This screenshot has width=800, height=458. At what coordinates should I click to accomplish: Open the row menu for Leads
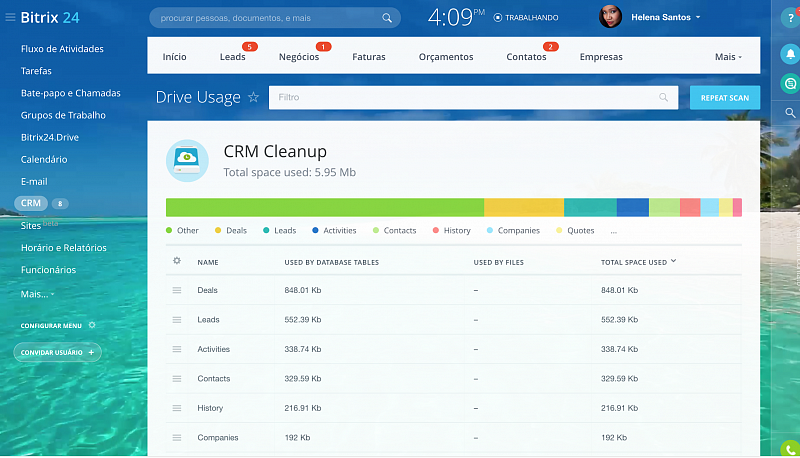pos(177,320)
